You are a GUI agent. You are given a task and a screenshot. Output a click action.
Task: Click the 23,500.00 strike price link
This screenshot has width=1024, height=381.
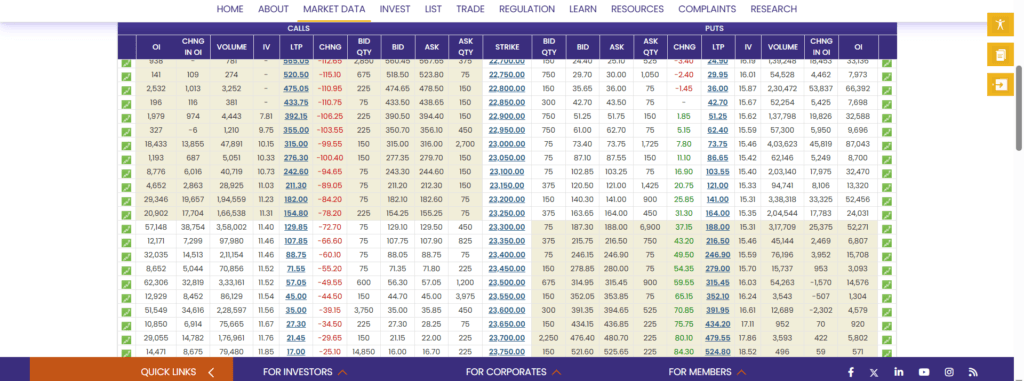point(507,283)
